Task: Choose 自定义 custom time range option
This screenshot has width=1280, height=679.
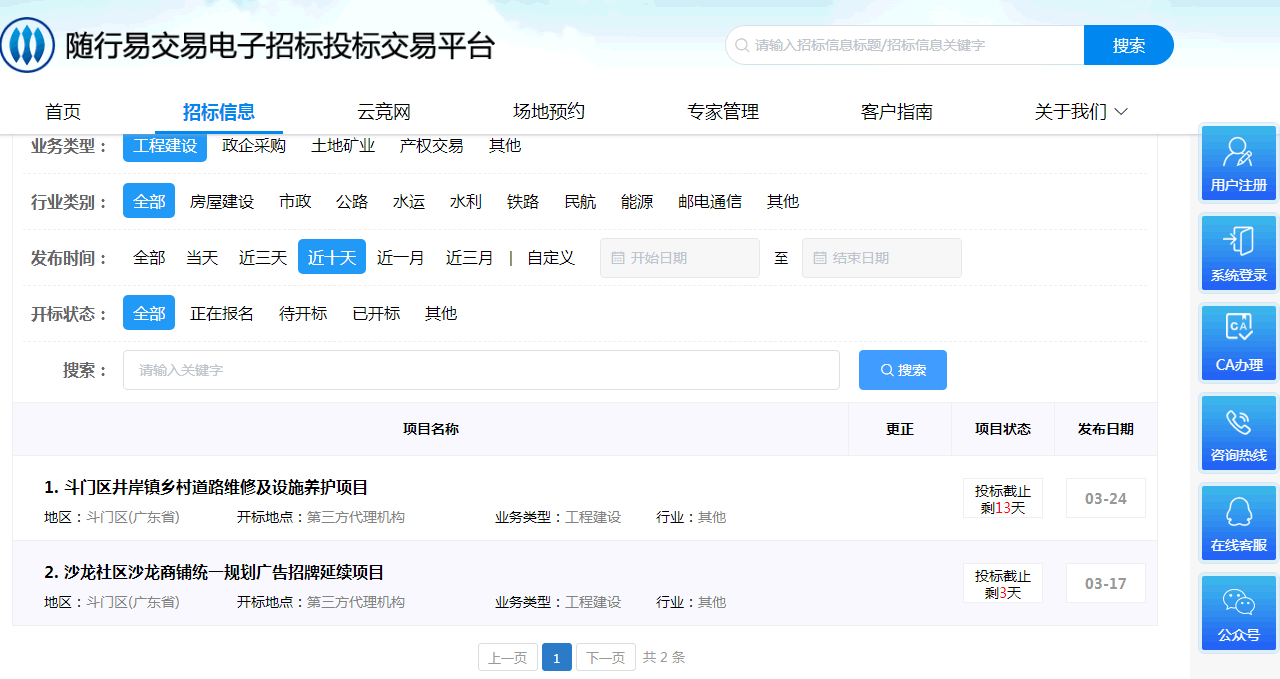Action: point(551,258)
